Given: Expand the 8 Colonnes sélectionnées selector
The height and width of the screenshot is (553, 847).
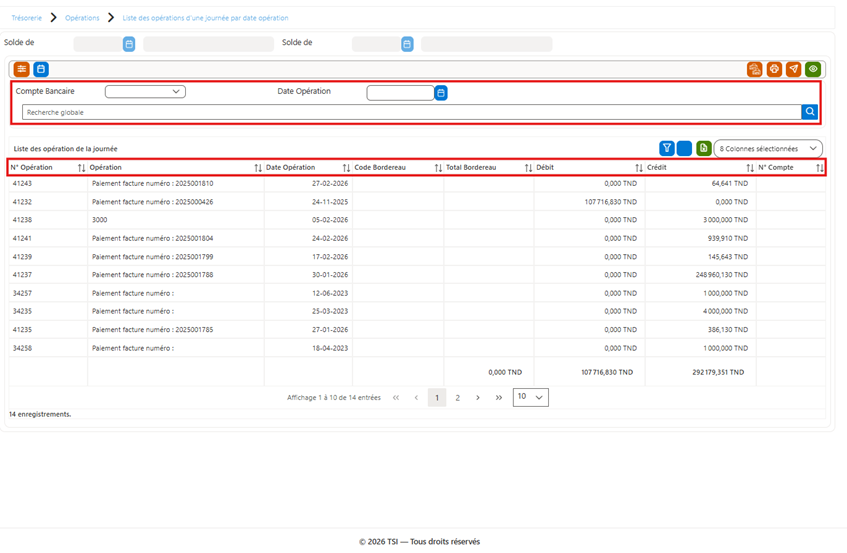Looking at the screenshot, I should (x=768, y=149).
